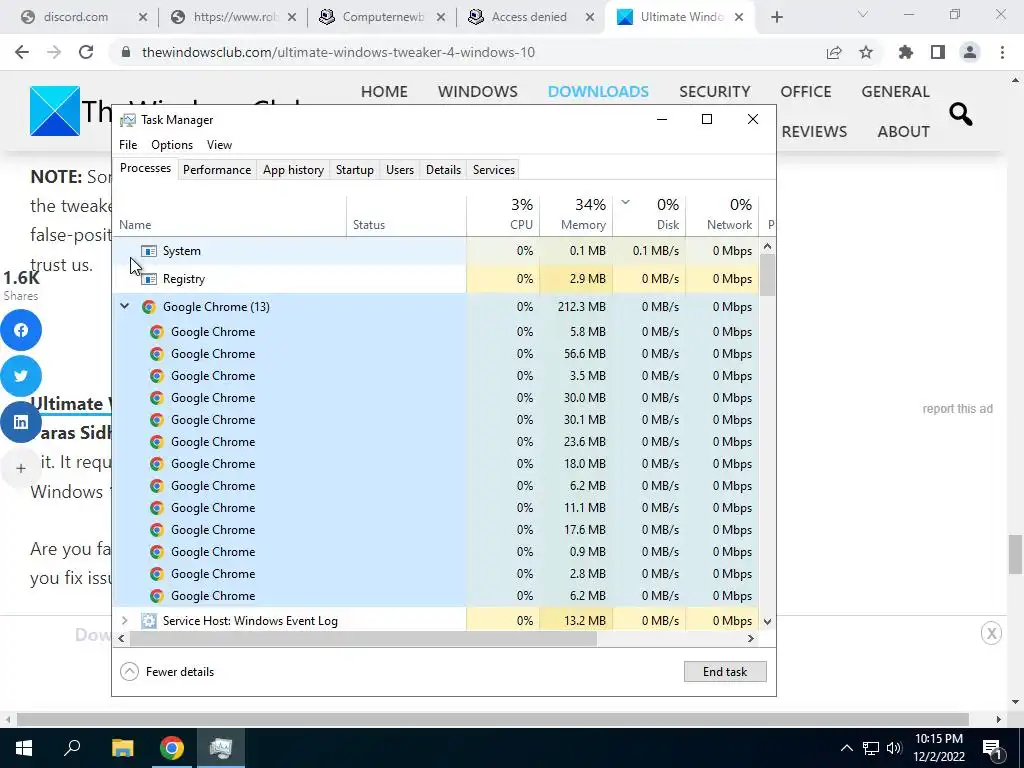
Task: Click the share page icon in address bar
Action: 834,52
